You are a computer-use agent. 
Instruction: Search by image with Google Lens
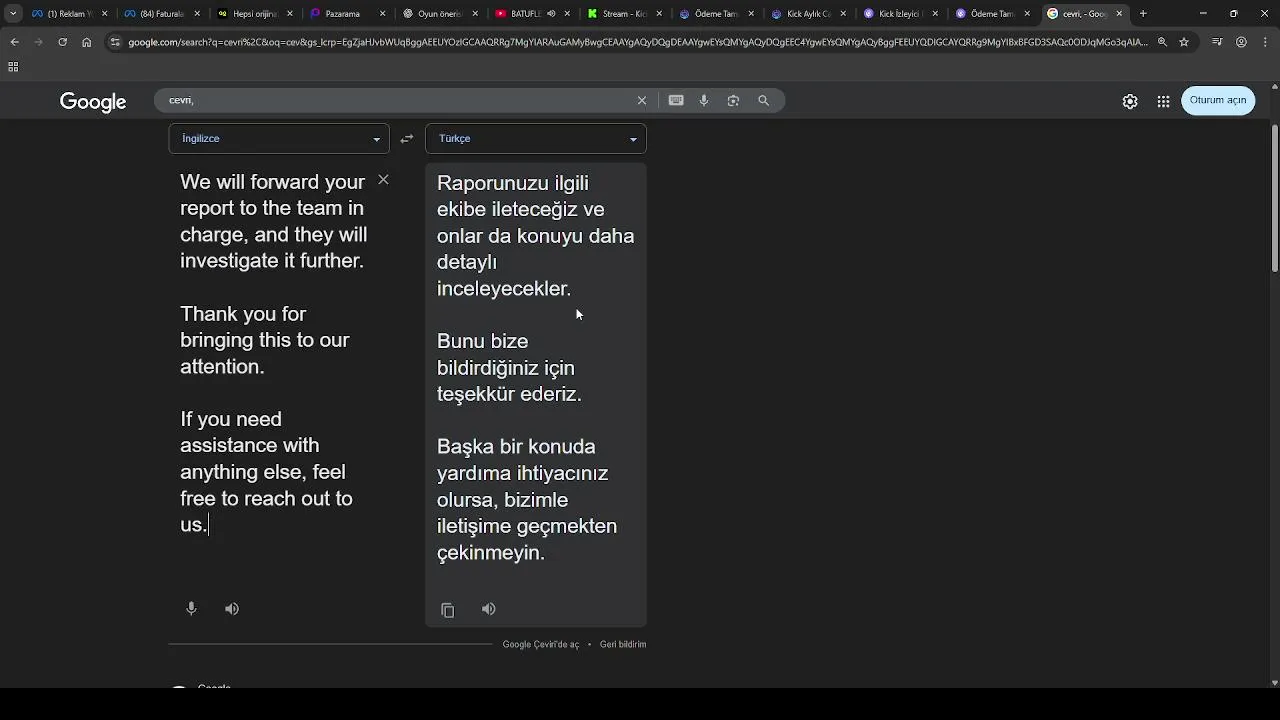point(733,100)
